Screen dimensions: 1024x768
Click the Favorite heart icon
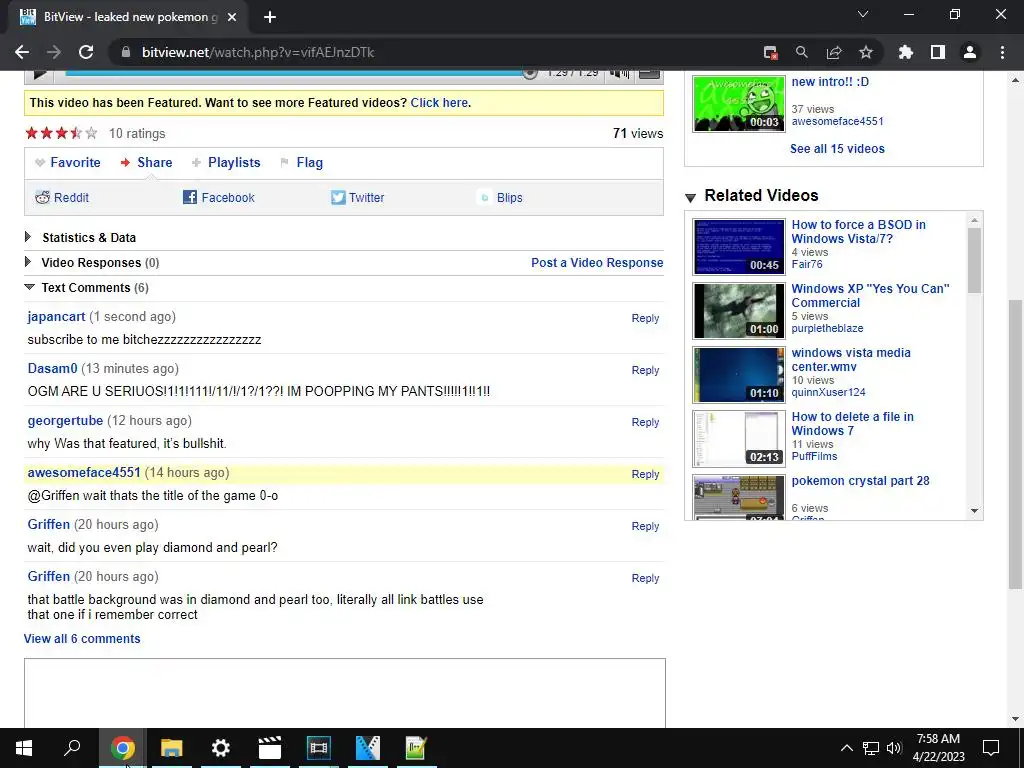point(40,163)
